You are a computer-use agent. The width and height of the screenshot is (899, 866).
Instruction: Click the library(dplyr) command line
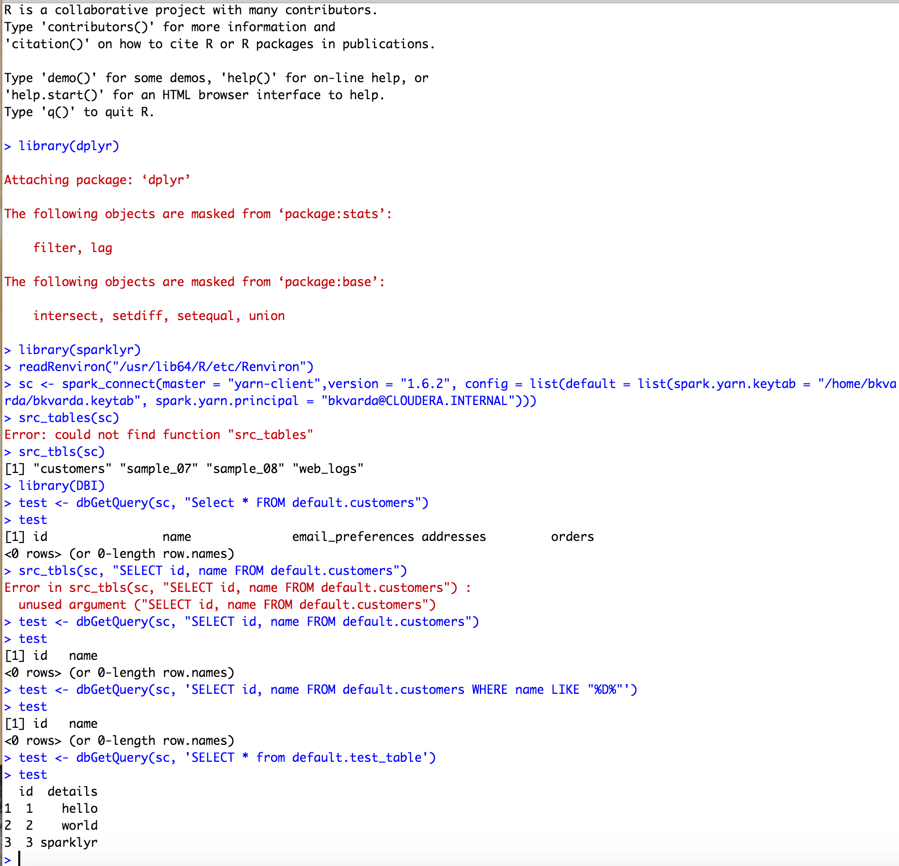coord(63,145)
